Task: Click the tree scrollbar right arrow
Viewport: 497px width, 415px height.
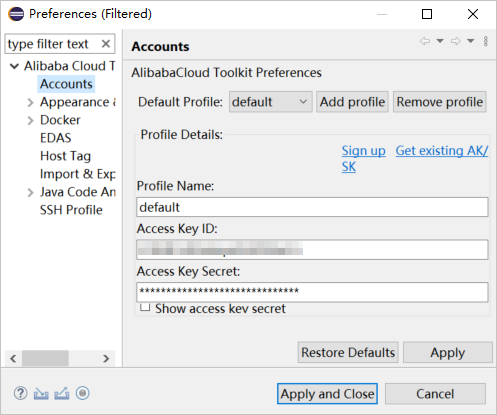Action: click(x=106, y=359)
